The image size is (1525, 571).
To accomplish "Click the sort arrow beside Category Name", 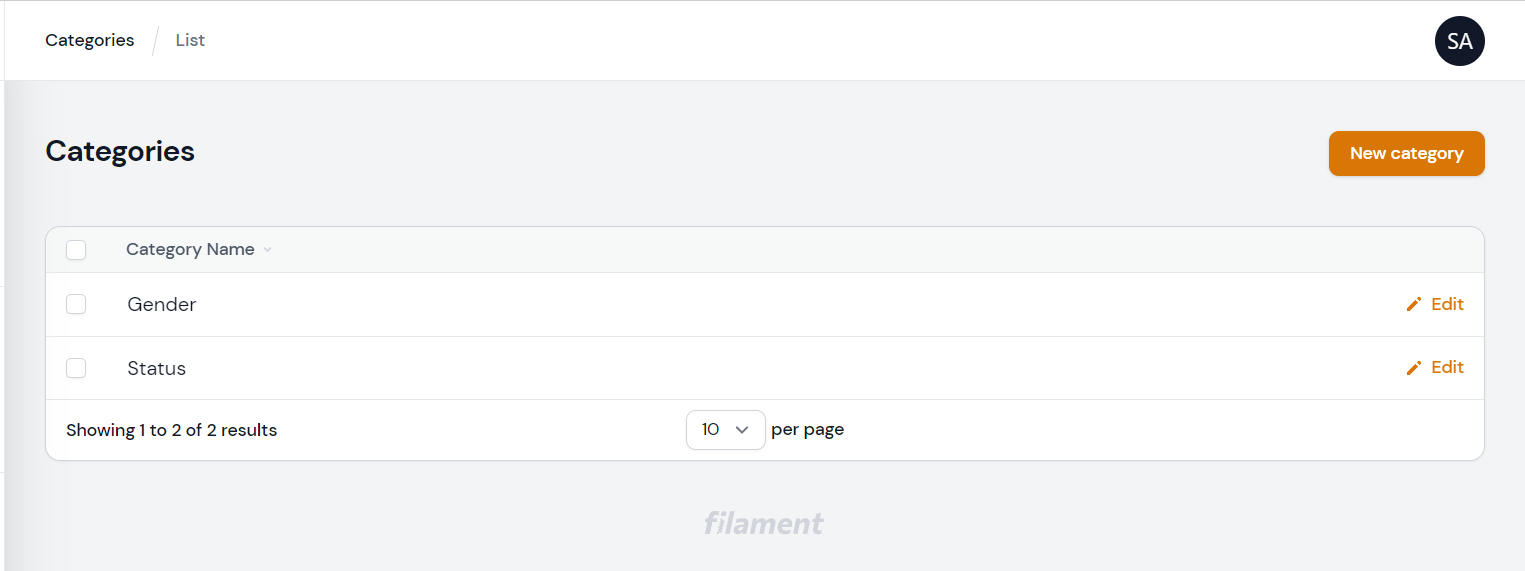I will tap(267, 250).
